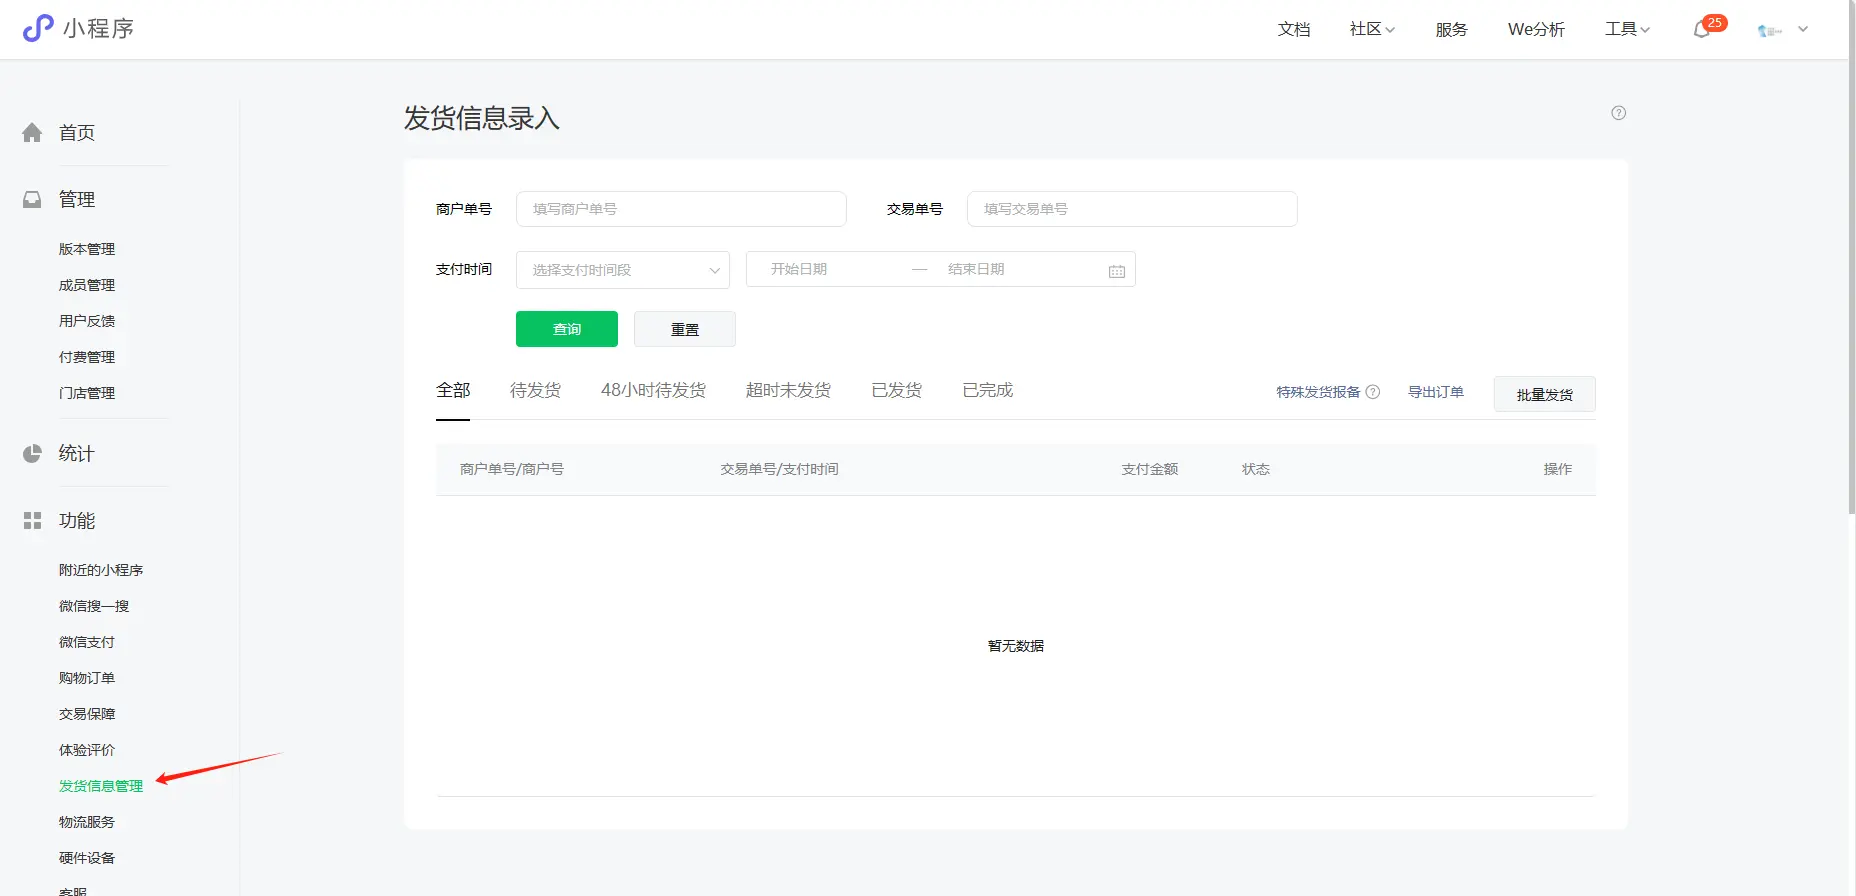Open 微信支付 in sidebar

point(87,642)
